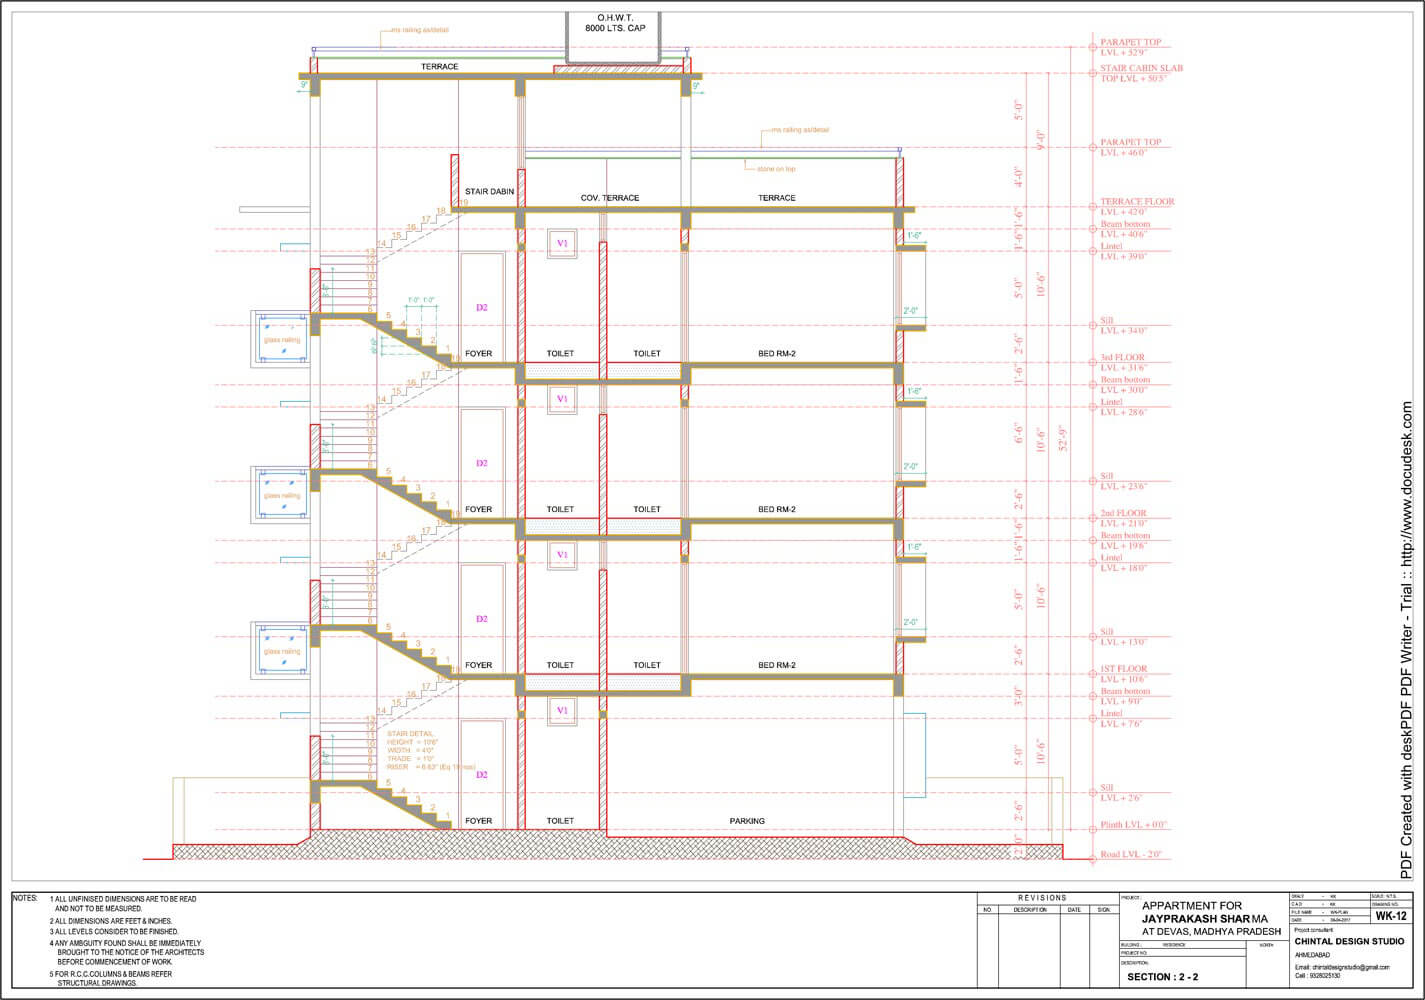The image size is (1425, 1000).
Task: Select the V1 window symbol on third floor
Action: (562, 242)
